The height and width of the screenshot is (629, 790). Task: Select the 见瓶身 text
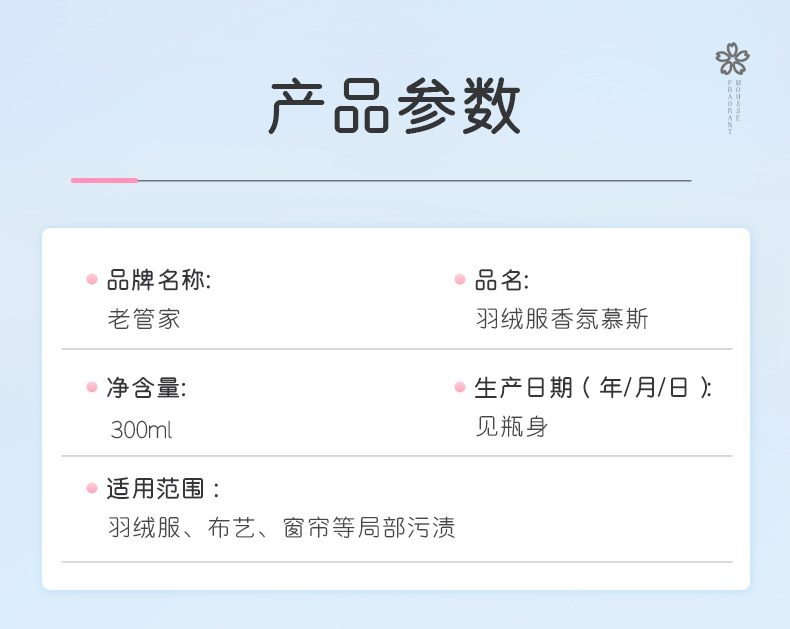[512, 428]
